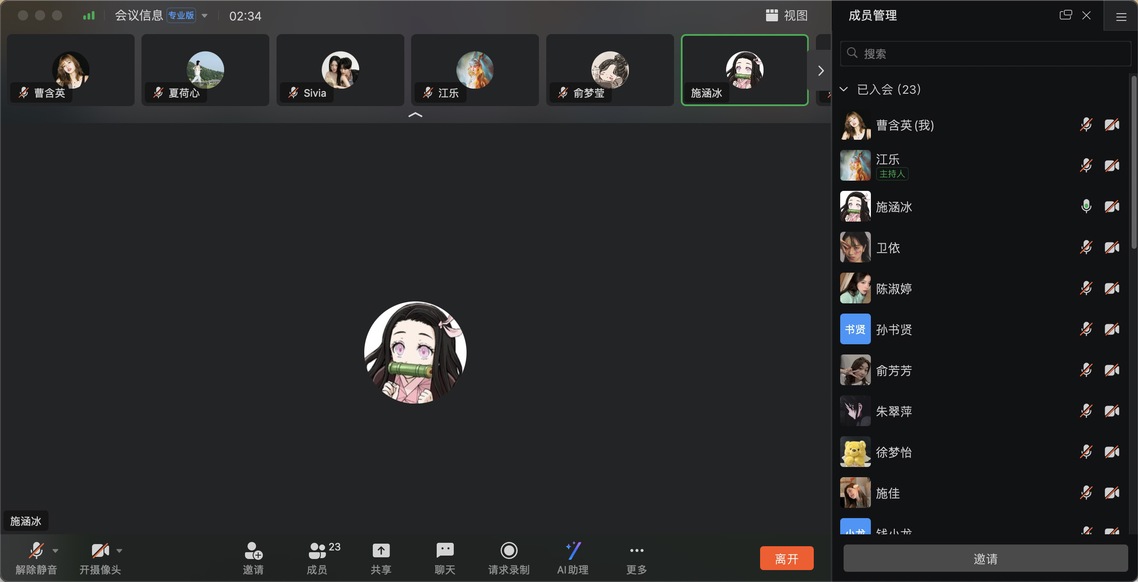This screenshot has width=1138, height=582.
Task: Toggle the microphone icon for 江乐
Action: pos(1086,165)
